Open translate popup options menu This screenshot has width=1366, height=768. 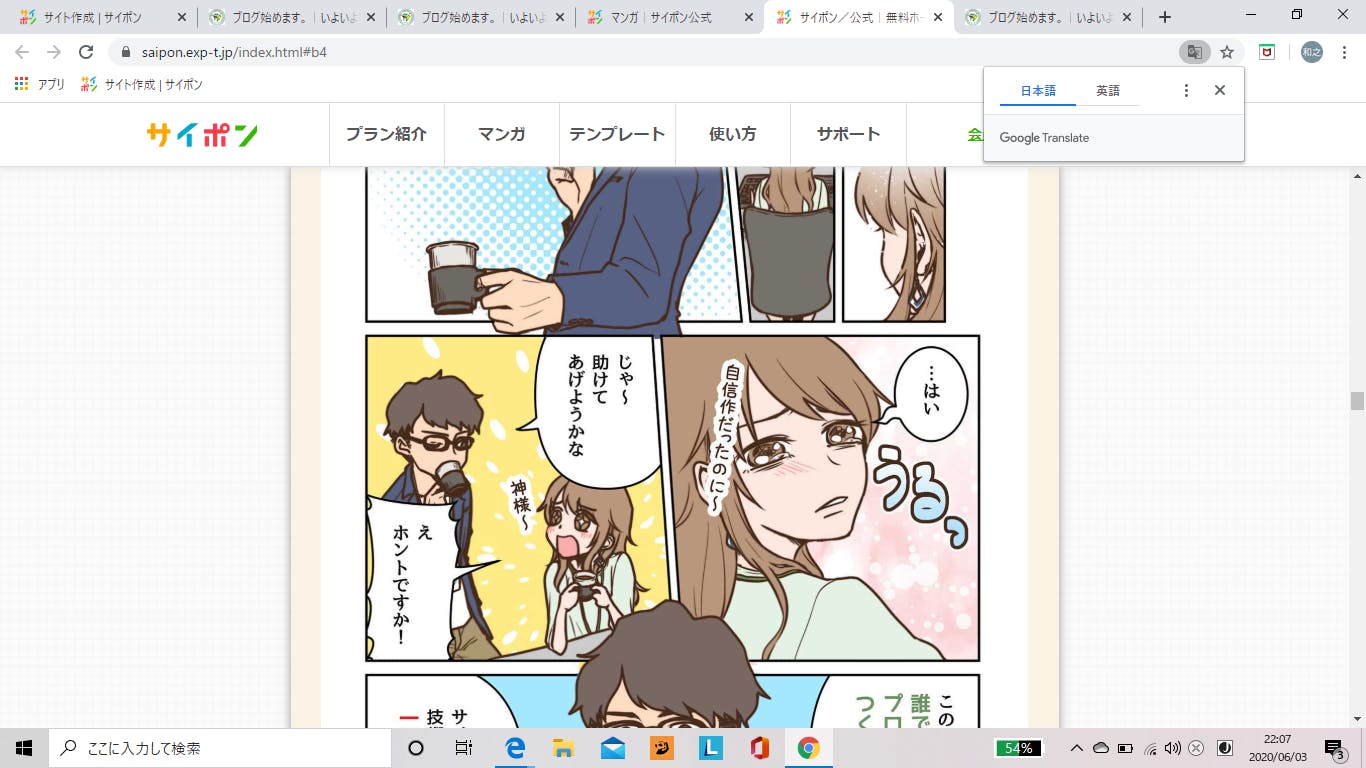click(x=1186, y=90)
